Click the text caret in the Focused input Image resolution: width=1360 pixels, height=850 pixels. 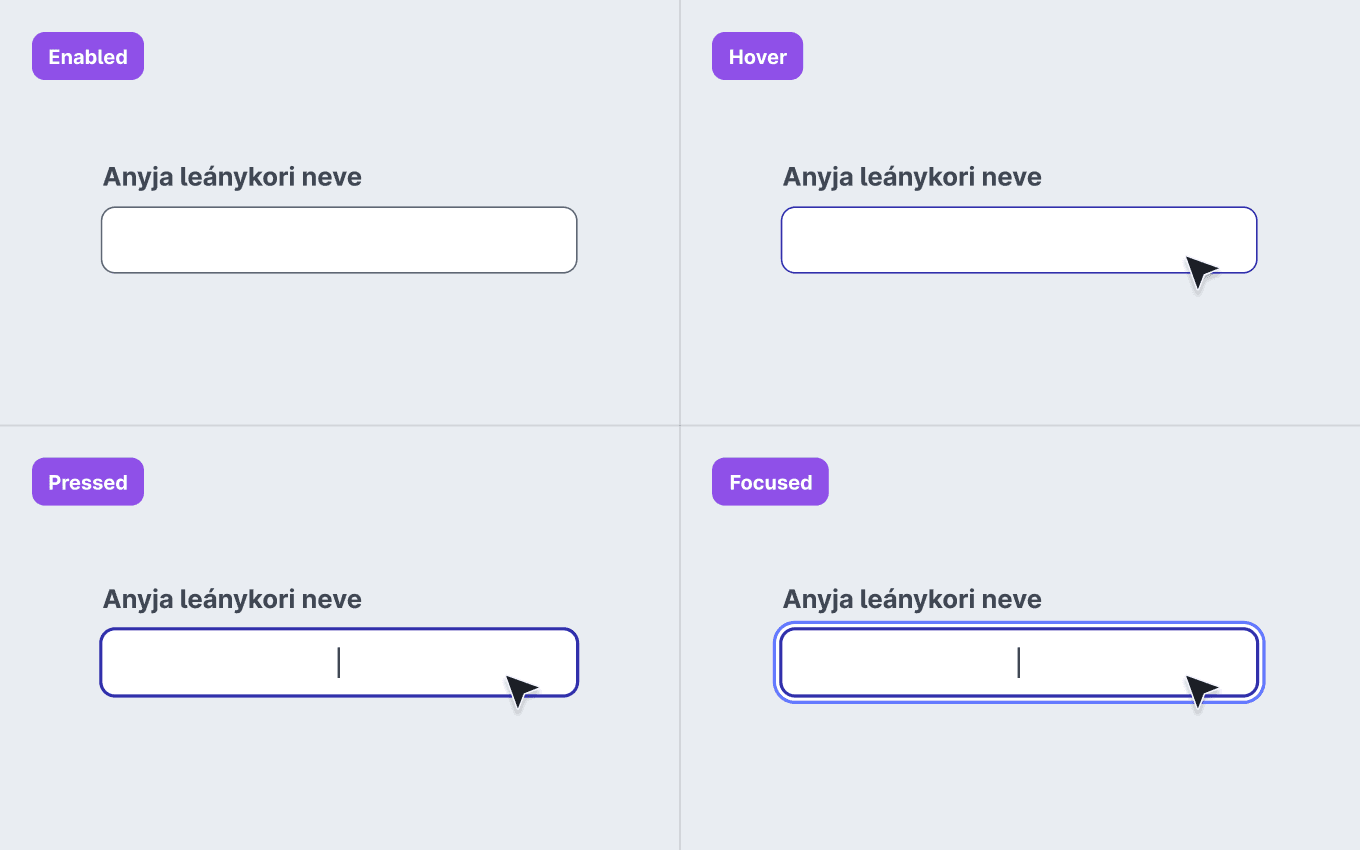pyautogui.click(x=1019, y=662)
